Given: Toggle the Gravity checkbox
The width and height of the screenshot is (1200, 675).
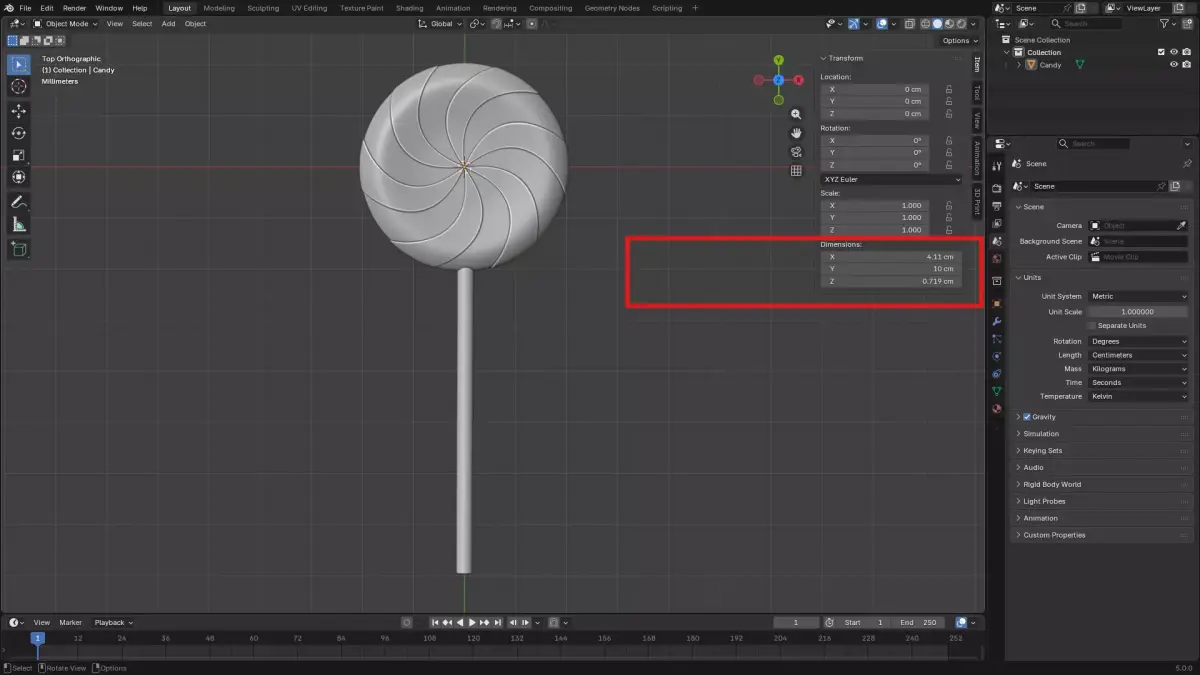Looking at the screenshot, I should (x=1027, y=417).
